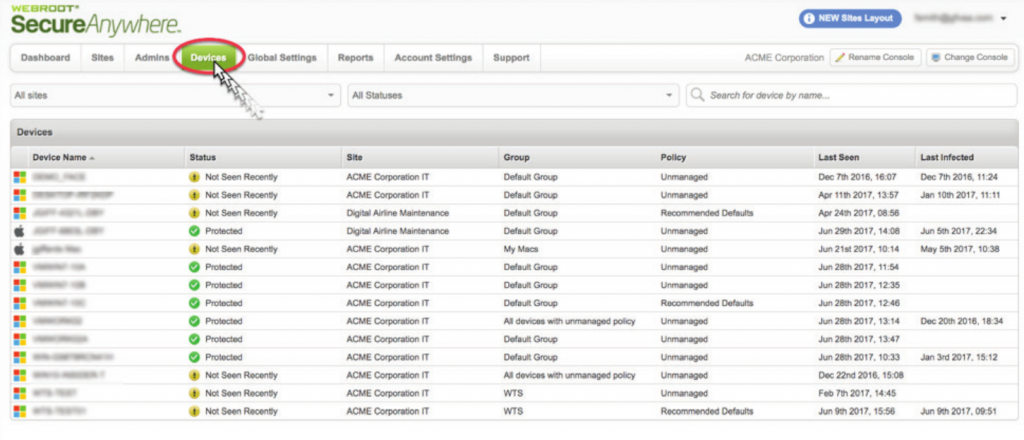The width and height of the screenshot is (1024, 440).
Task: Sort by the Last Seen column header
Action: (x=839, y=157)
